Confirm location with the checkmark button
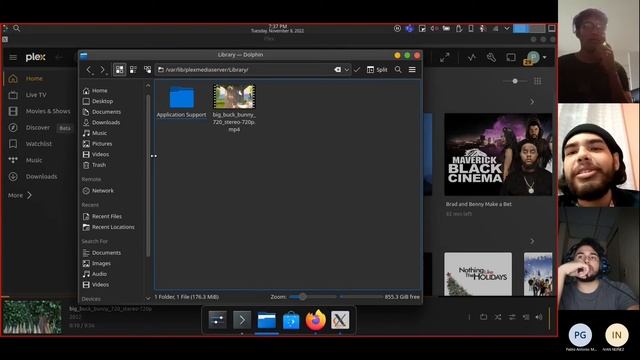This screenshot has height=360, width=640. [x=357, y=70]
